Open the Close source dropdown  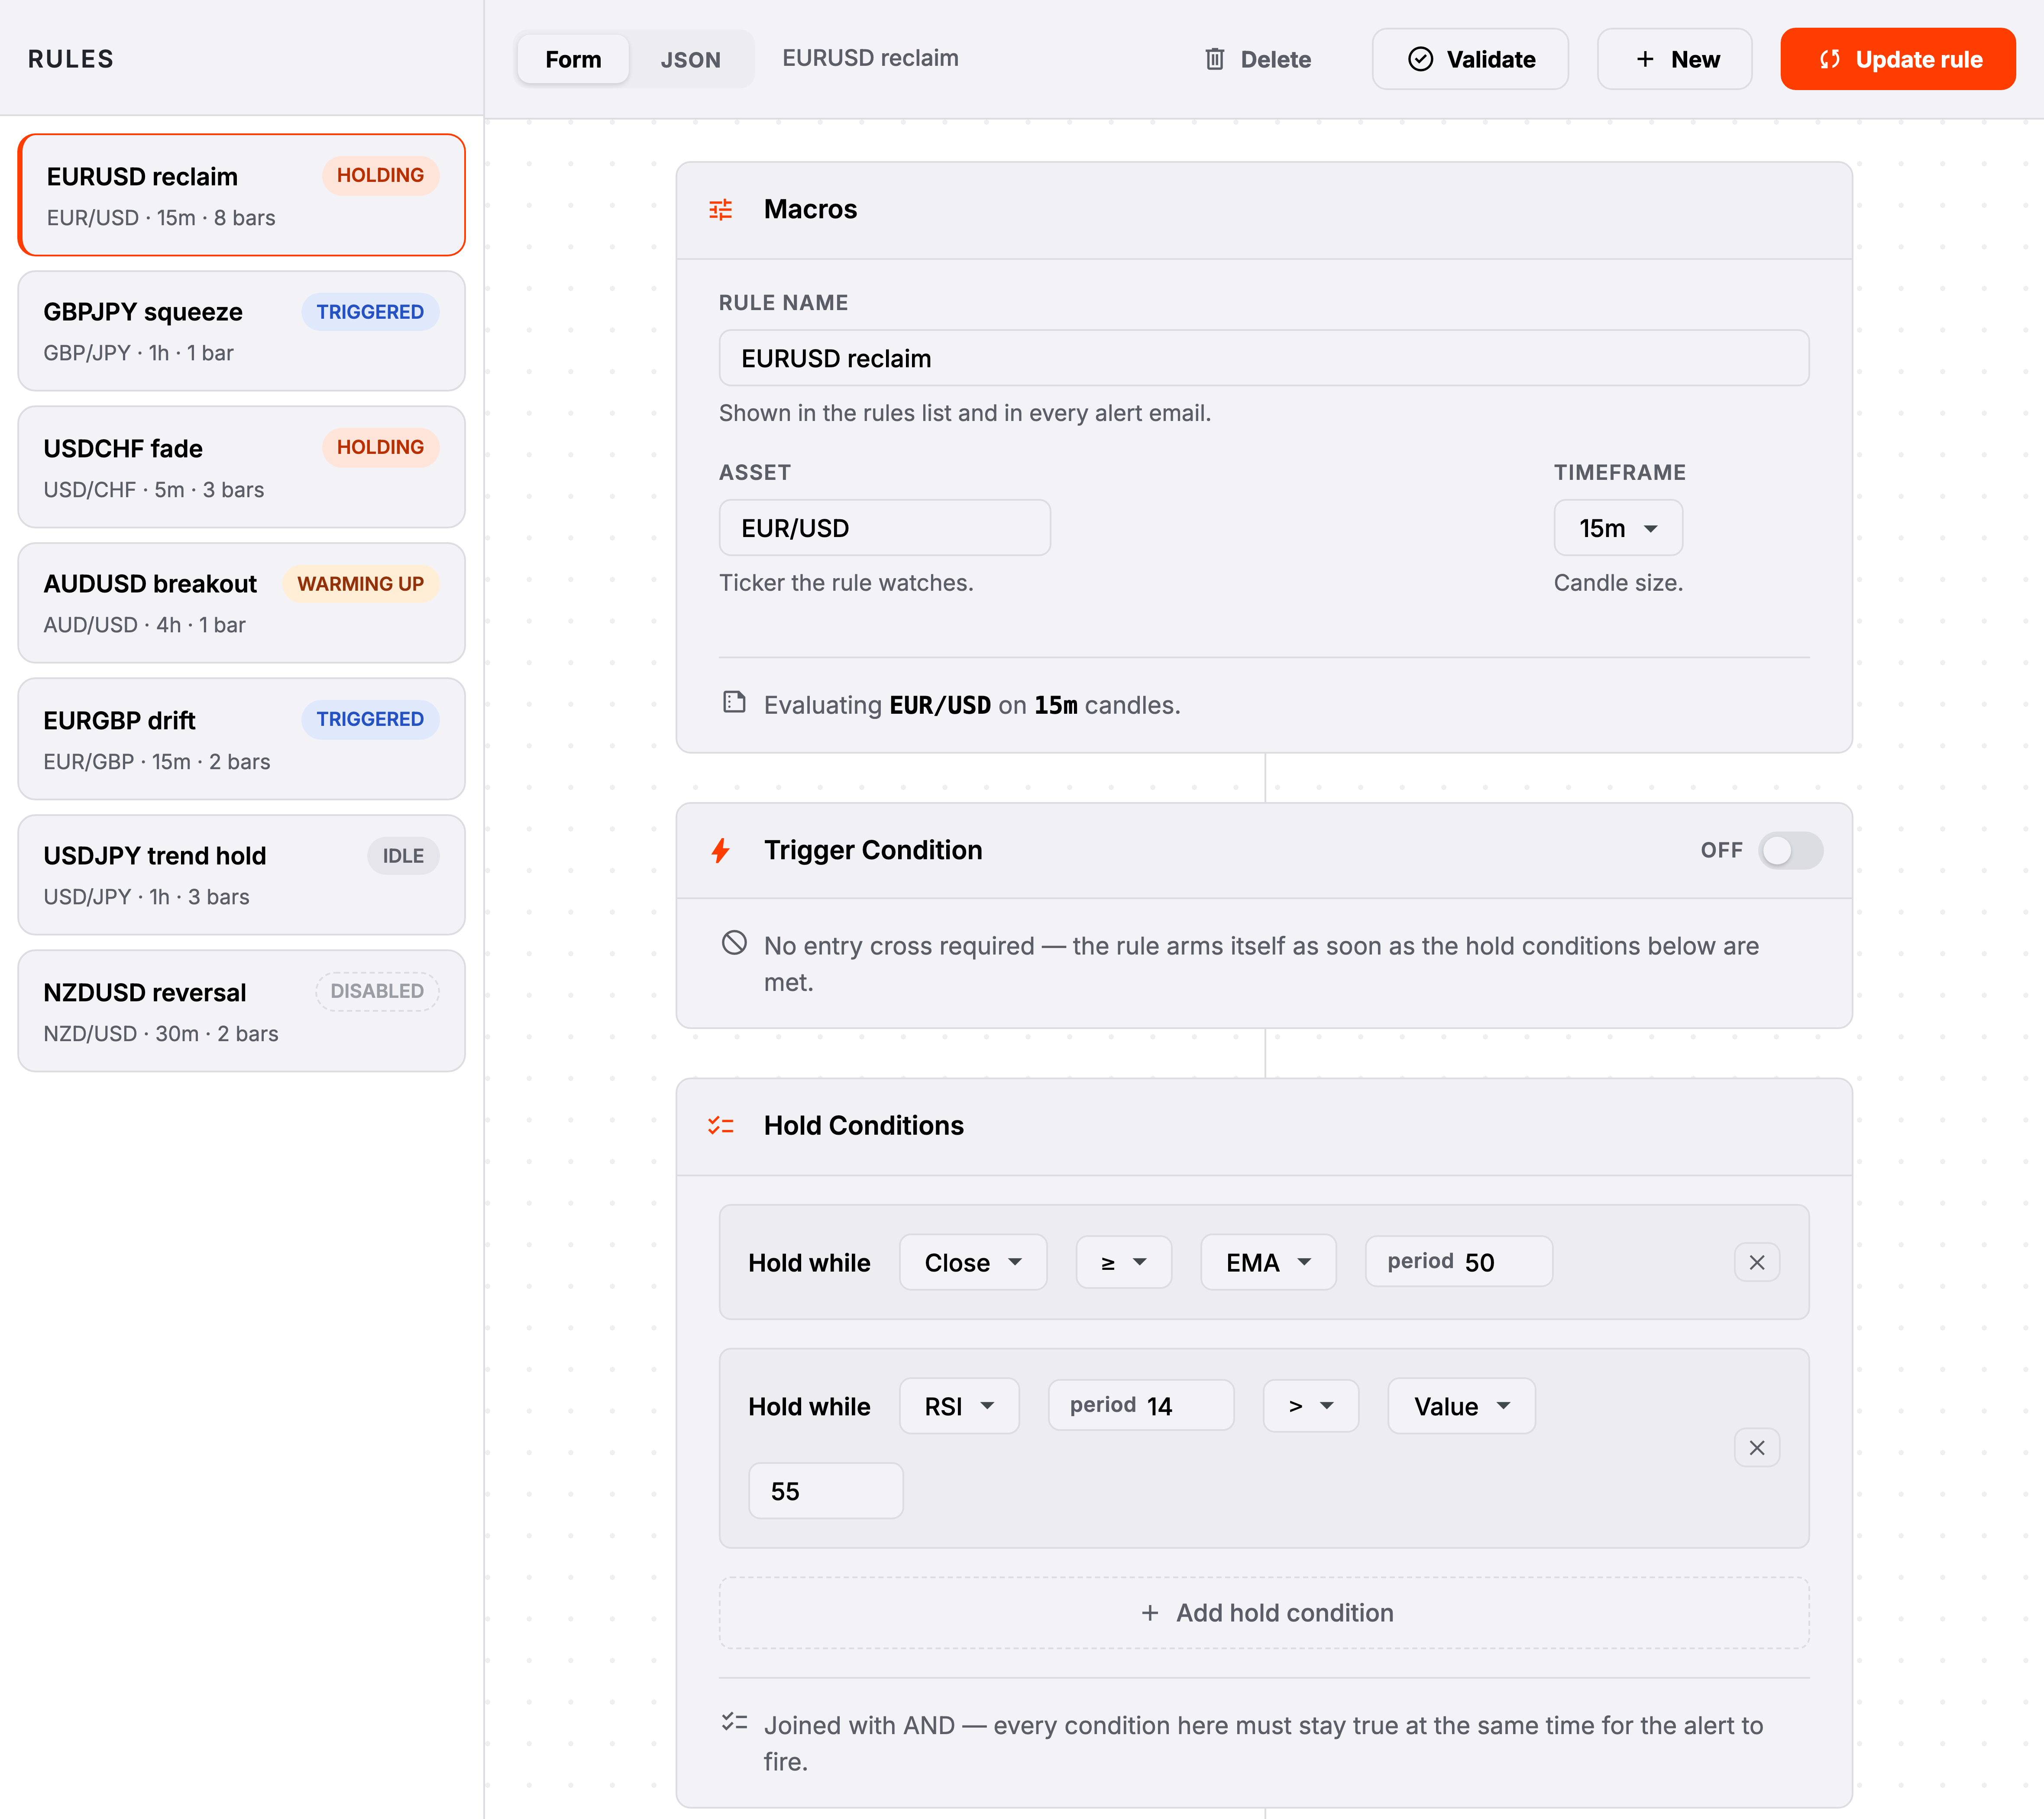coord(973,1262)
